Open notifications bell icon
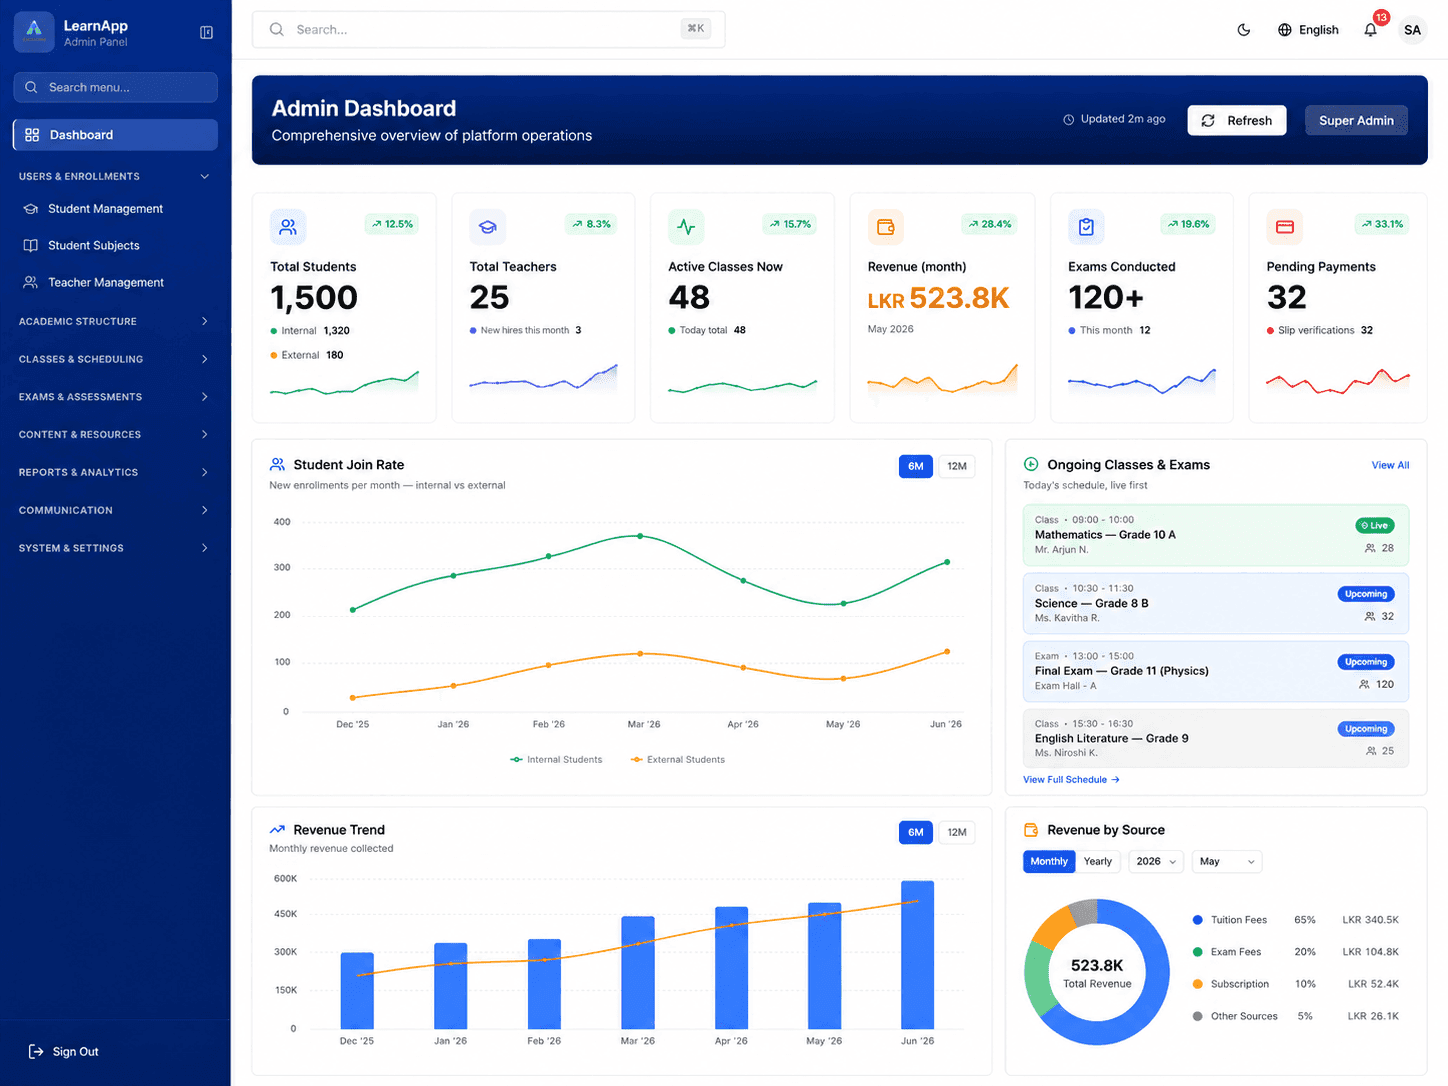 (x=1370, y=30)
